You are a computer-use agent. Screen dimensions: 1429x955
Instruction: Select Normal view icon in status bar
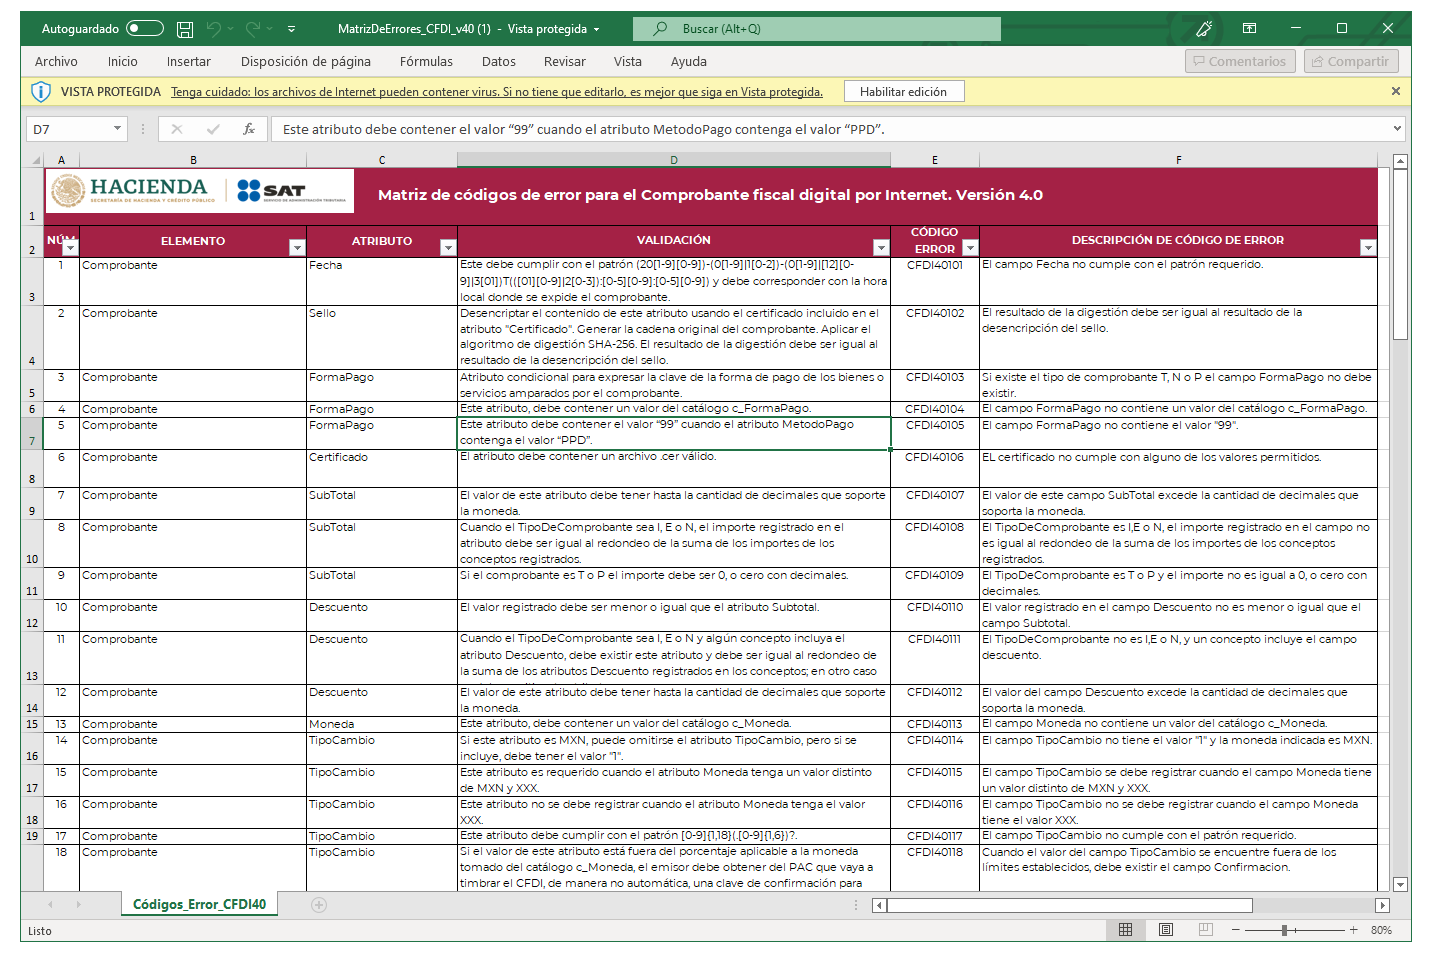(x=1125, y=930)
